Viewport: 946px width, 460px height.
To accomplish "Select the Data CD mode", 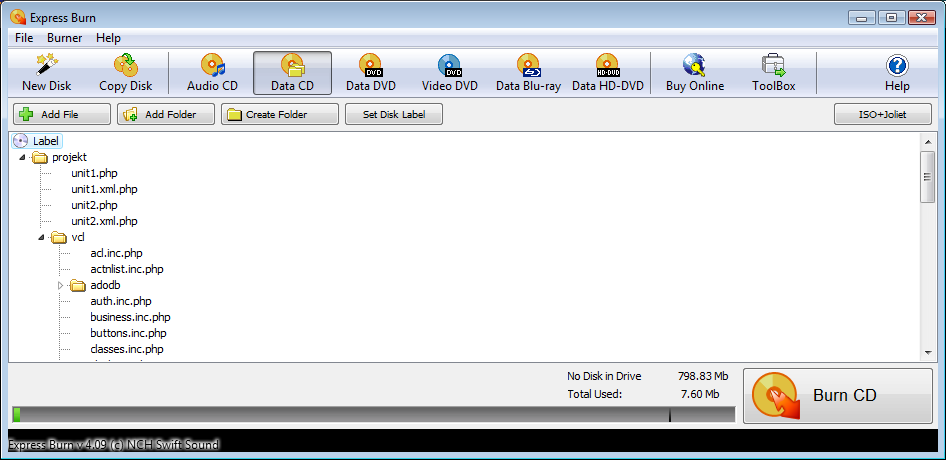I will (293, 73).
